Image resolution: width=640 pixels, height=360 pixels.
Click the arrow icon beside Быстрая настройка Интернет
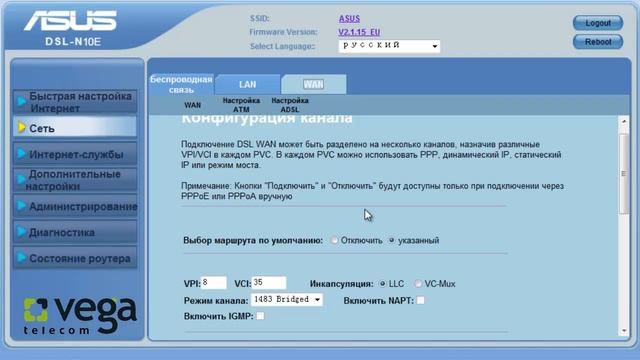point(21,100)
